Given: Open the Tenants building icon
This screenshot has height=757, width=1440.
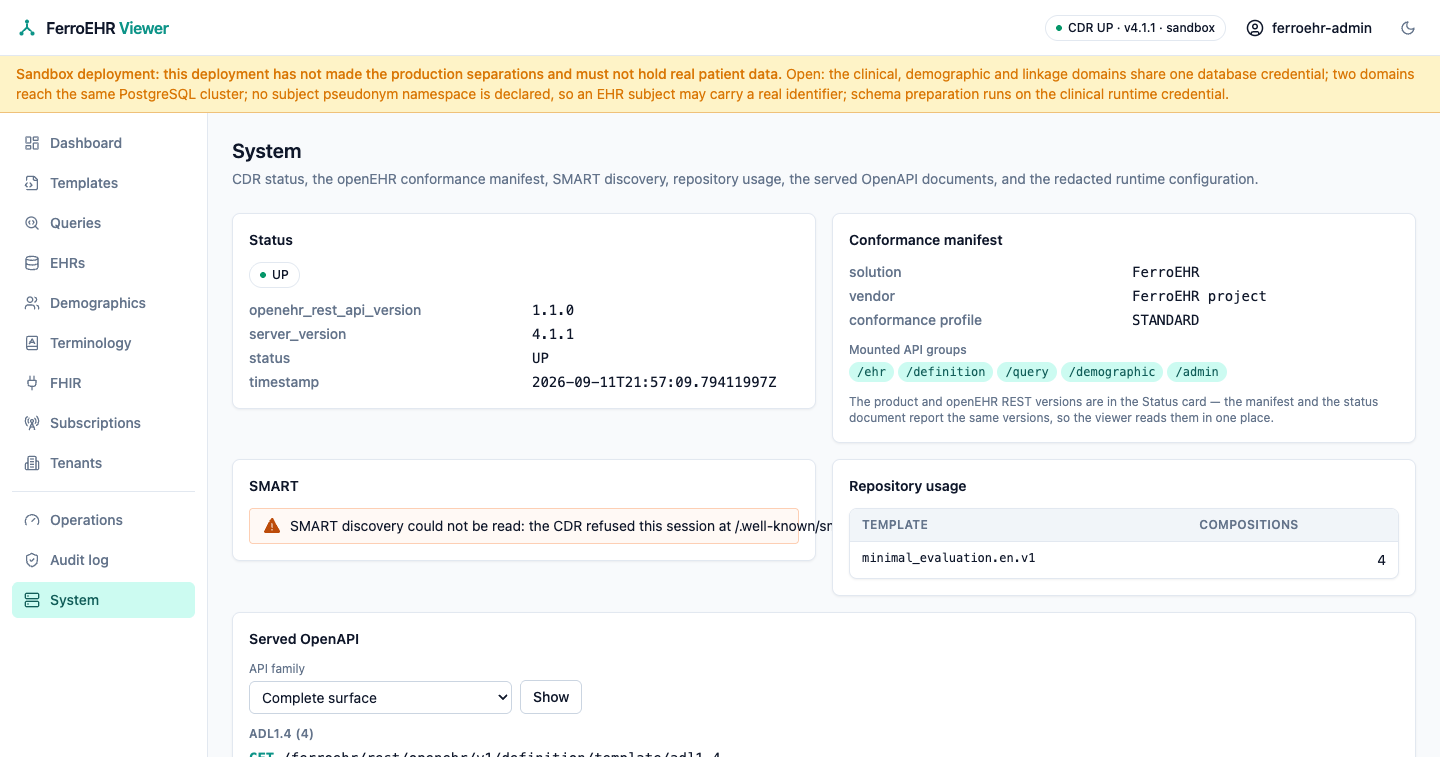Looking at the screenshot, I should tap(32, 463).
